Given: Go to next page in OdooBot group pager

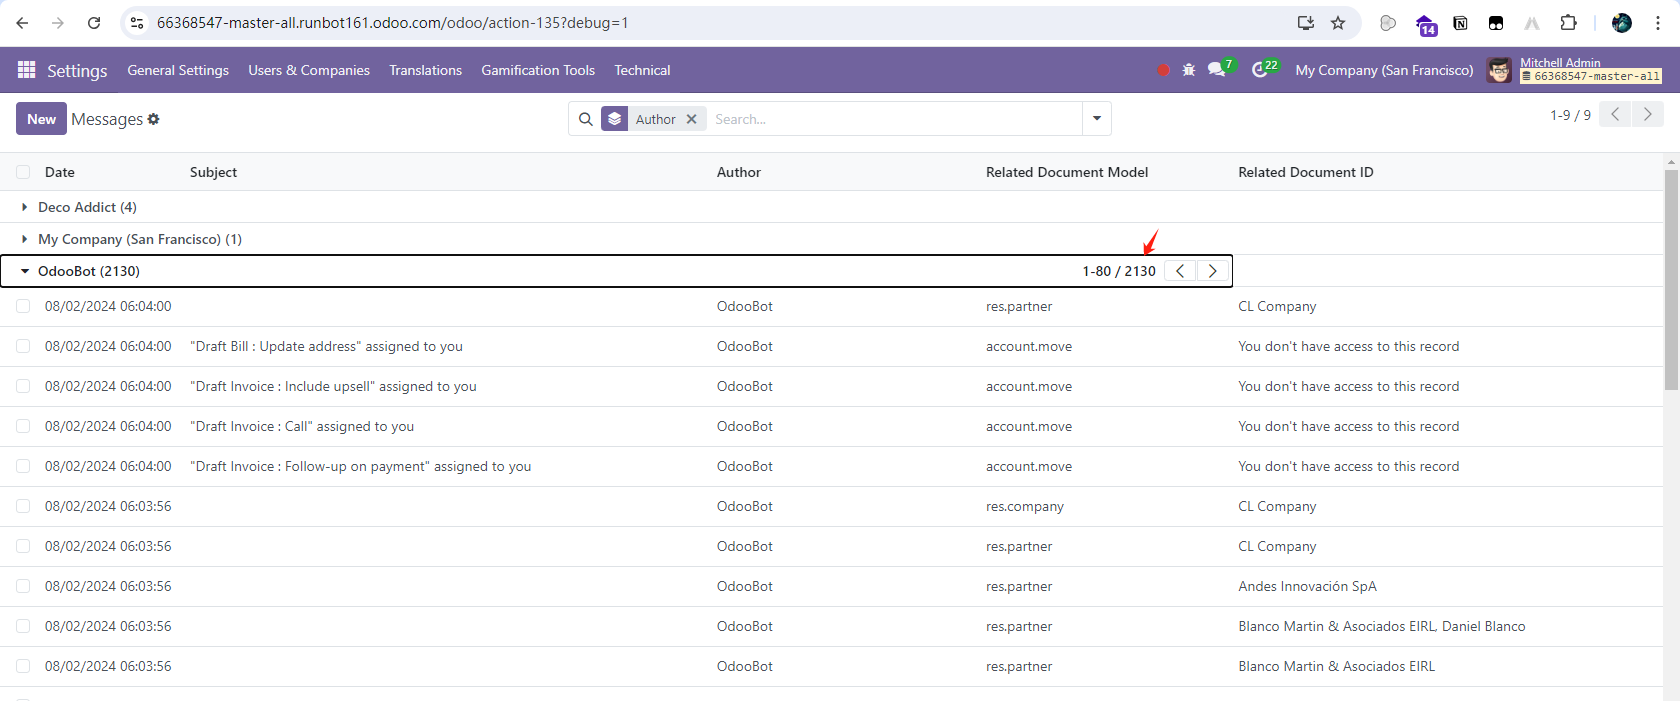Looking at the screenshot, I should coord(1213,271).
